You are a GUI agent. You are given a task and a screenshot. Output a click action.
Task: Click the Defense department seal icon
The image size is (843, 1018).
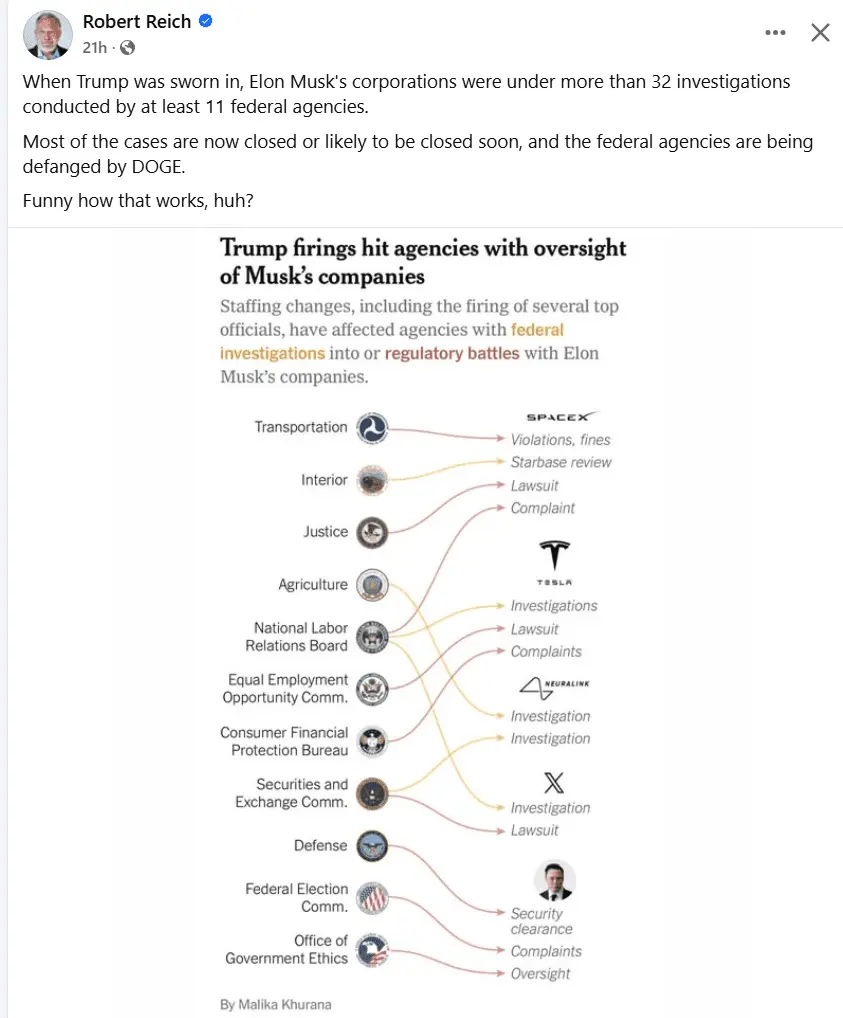(371, 846)
